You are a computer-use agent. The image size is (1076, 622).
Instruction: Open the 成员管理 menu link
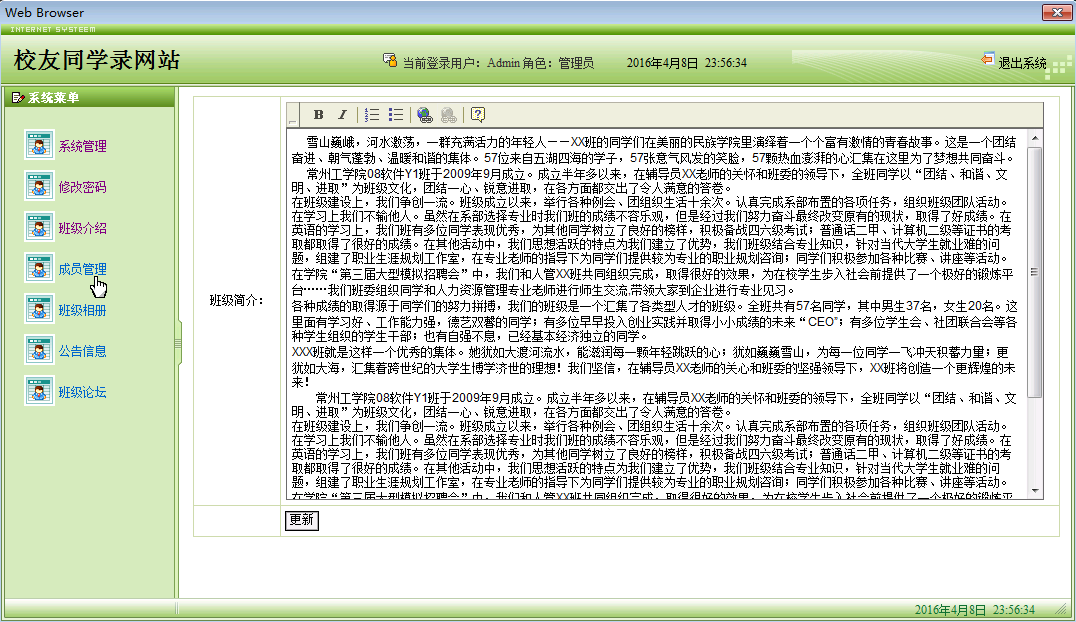(82, 269)
